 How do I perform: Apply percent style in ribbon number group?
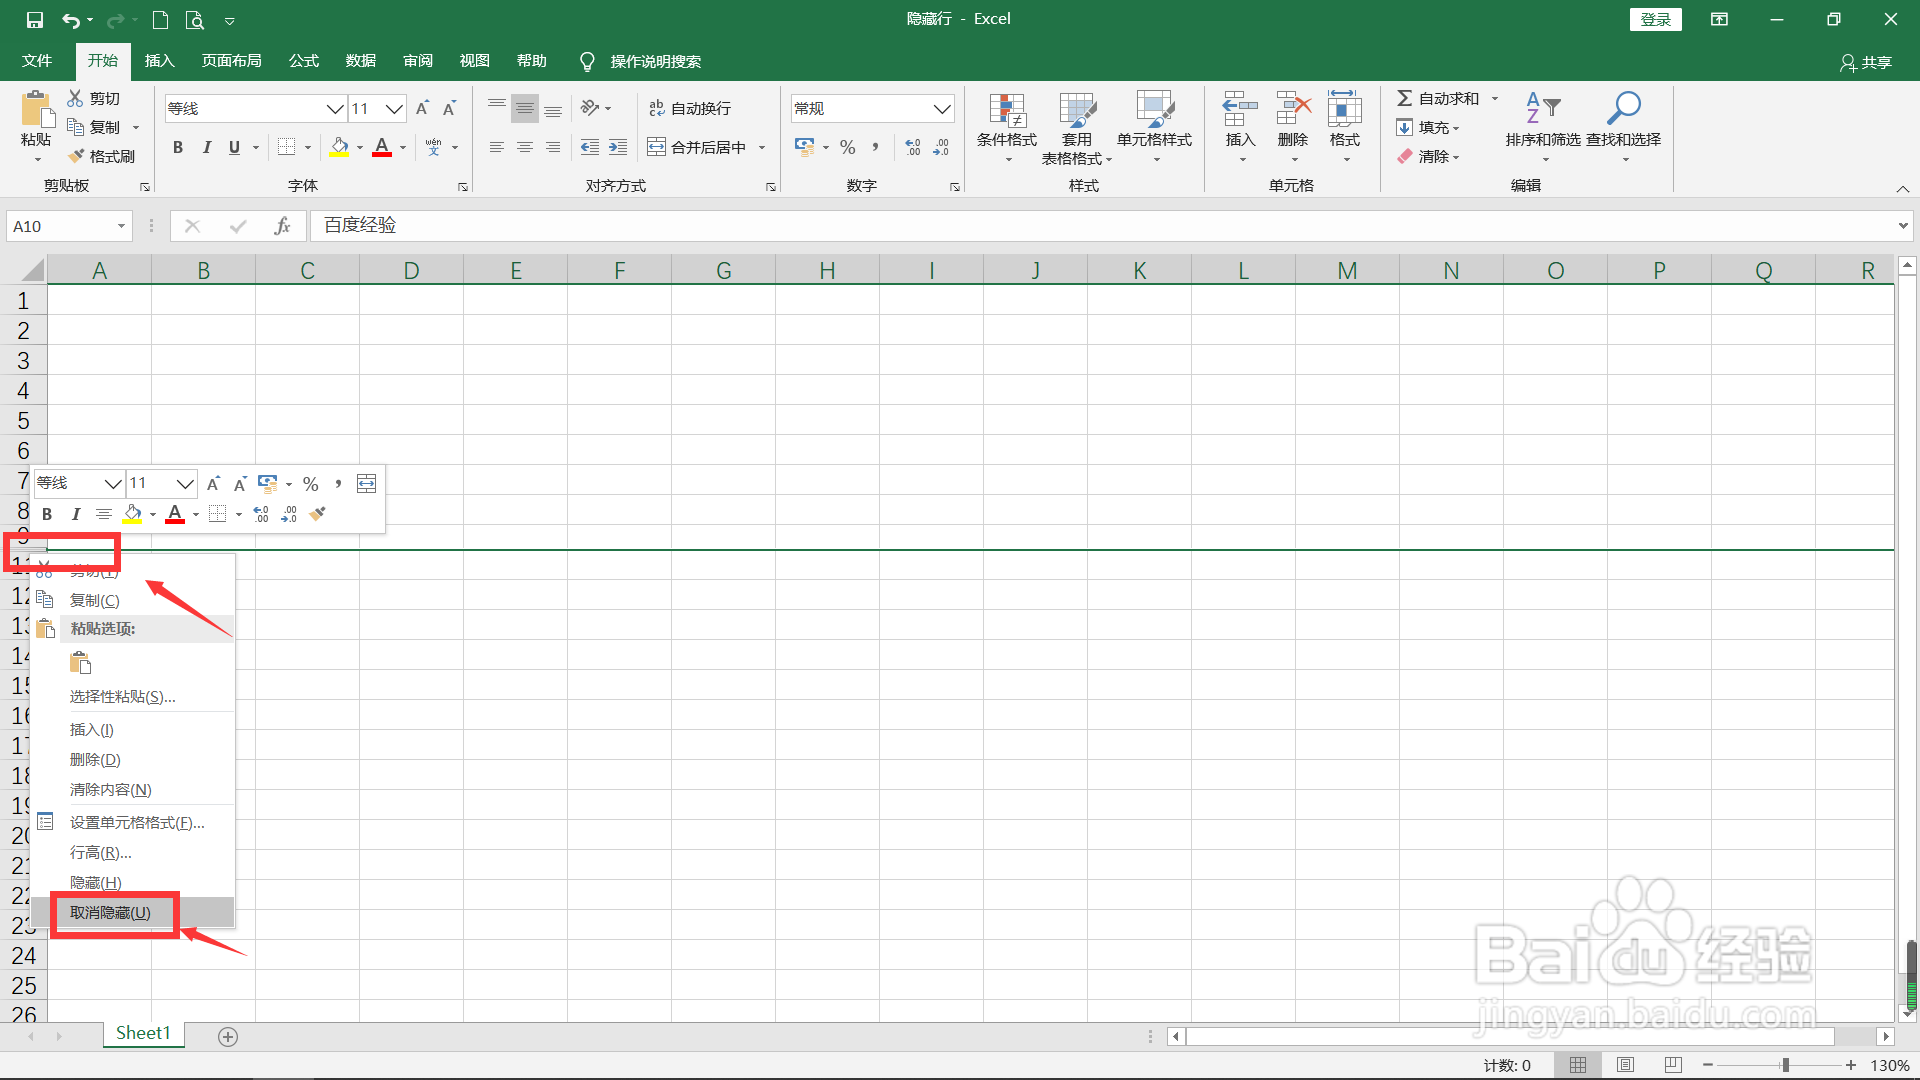point(848,147)
